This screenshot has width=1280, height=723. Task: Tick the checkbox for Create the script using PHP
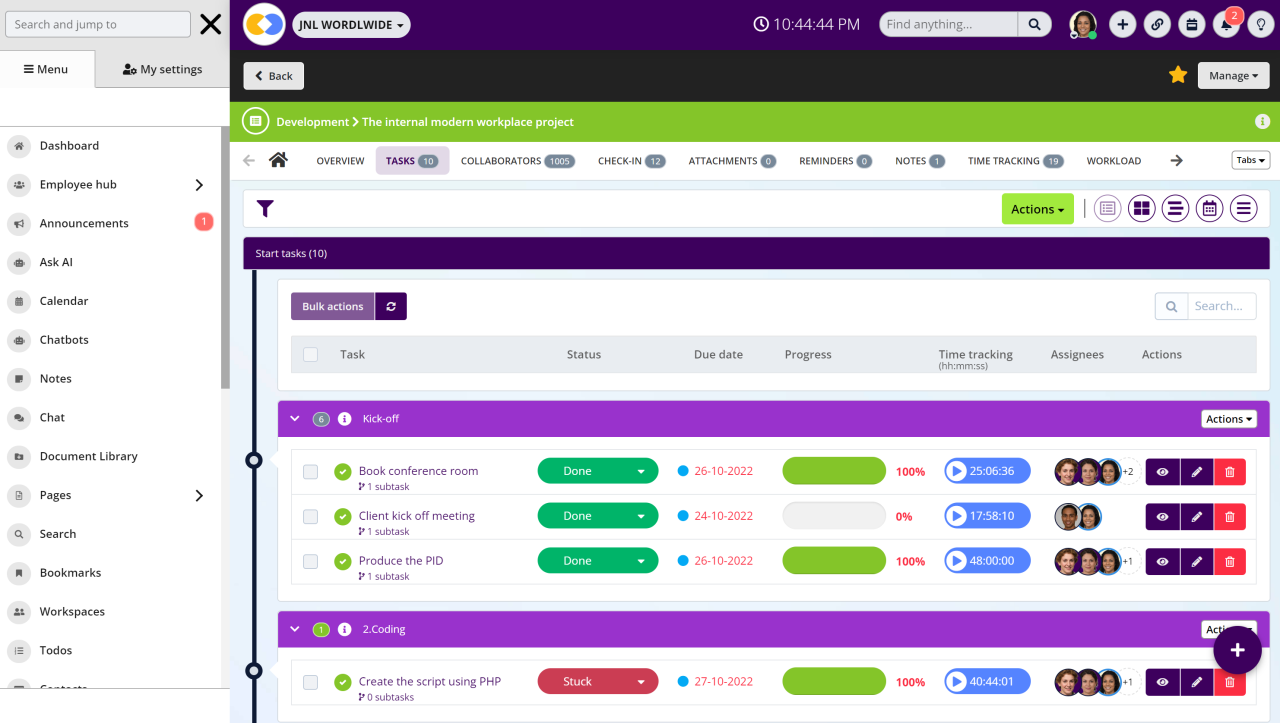click(x=310, y=681)
